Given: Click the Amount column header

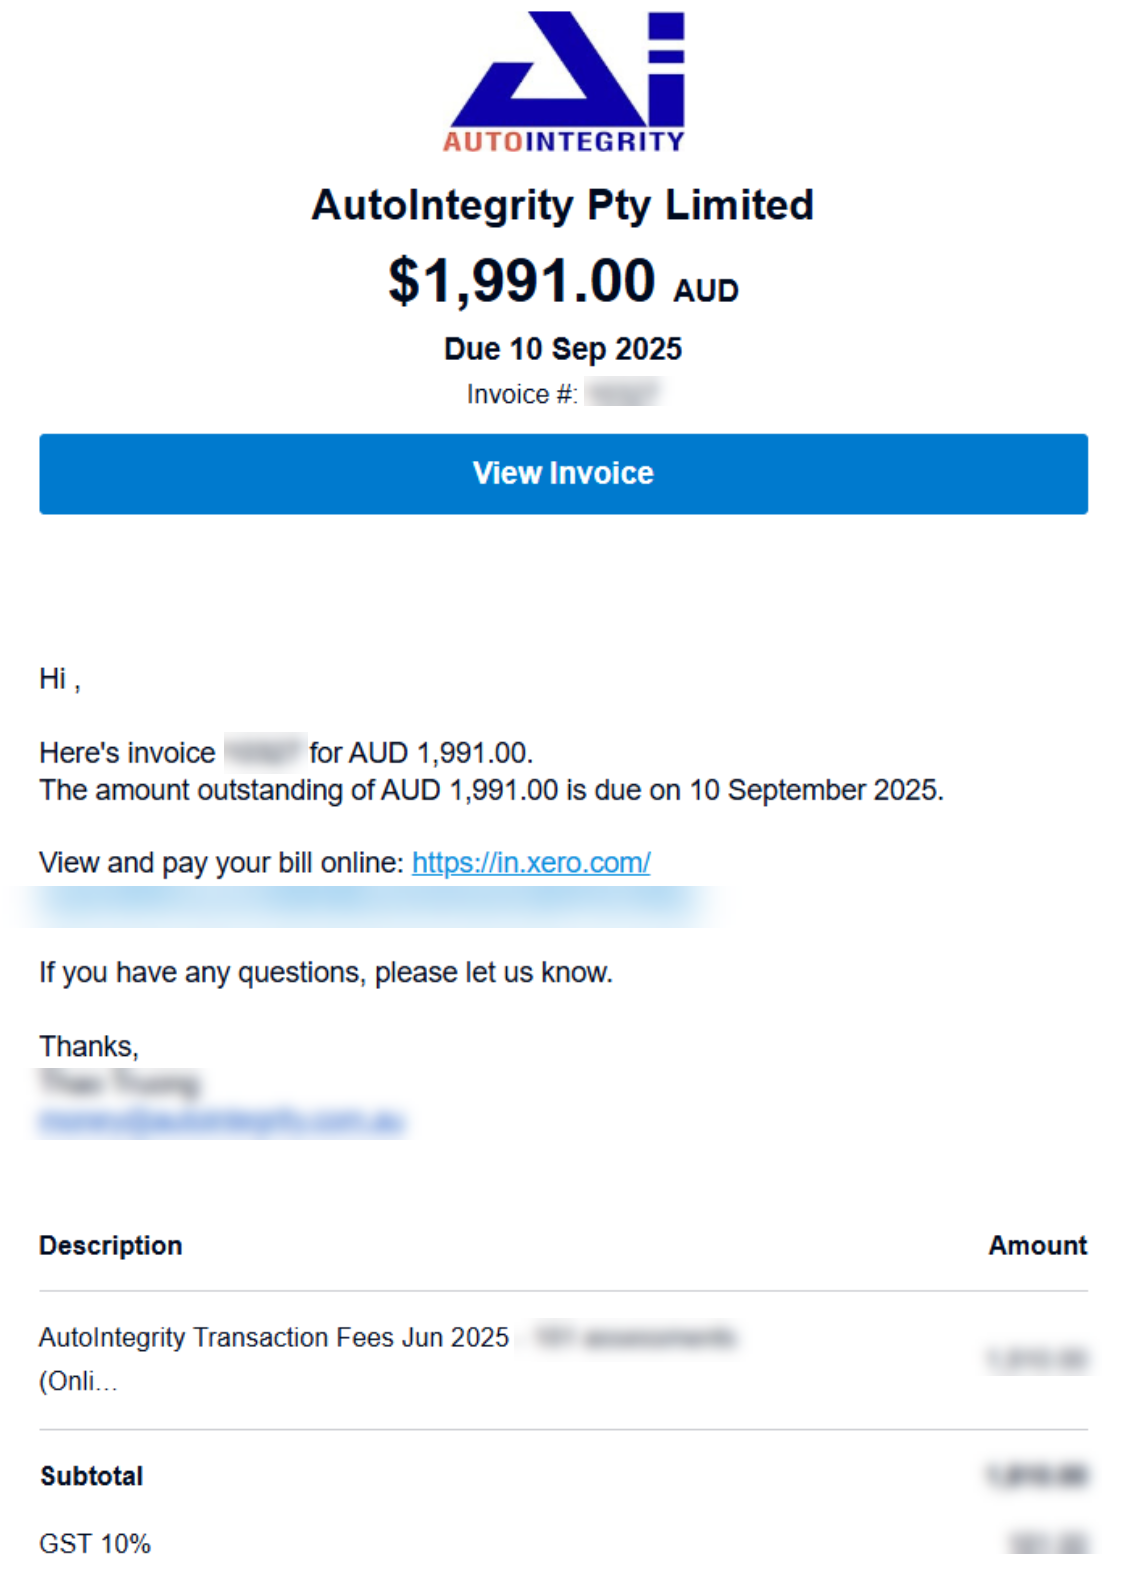Looking at the screenshot, I should (x=1038, y=1245).
